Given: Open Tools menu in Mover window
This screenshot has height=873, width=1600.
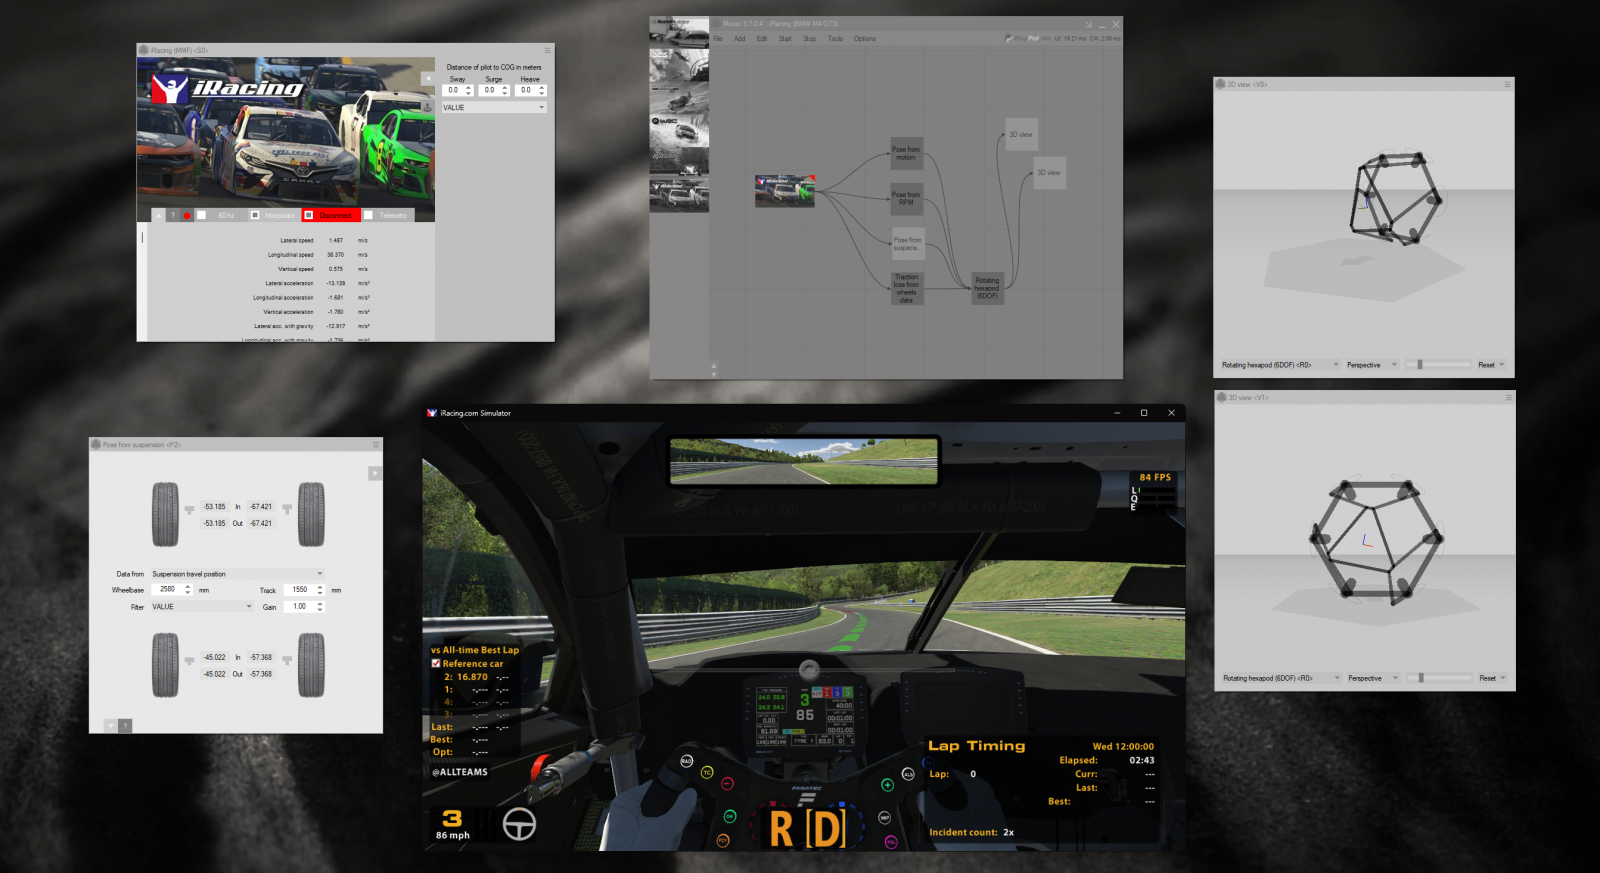Looking at the screenshot, I should (835, 39).
